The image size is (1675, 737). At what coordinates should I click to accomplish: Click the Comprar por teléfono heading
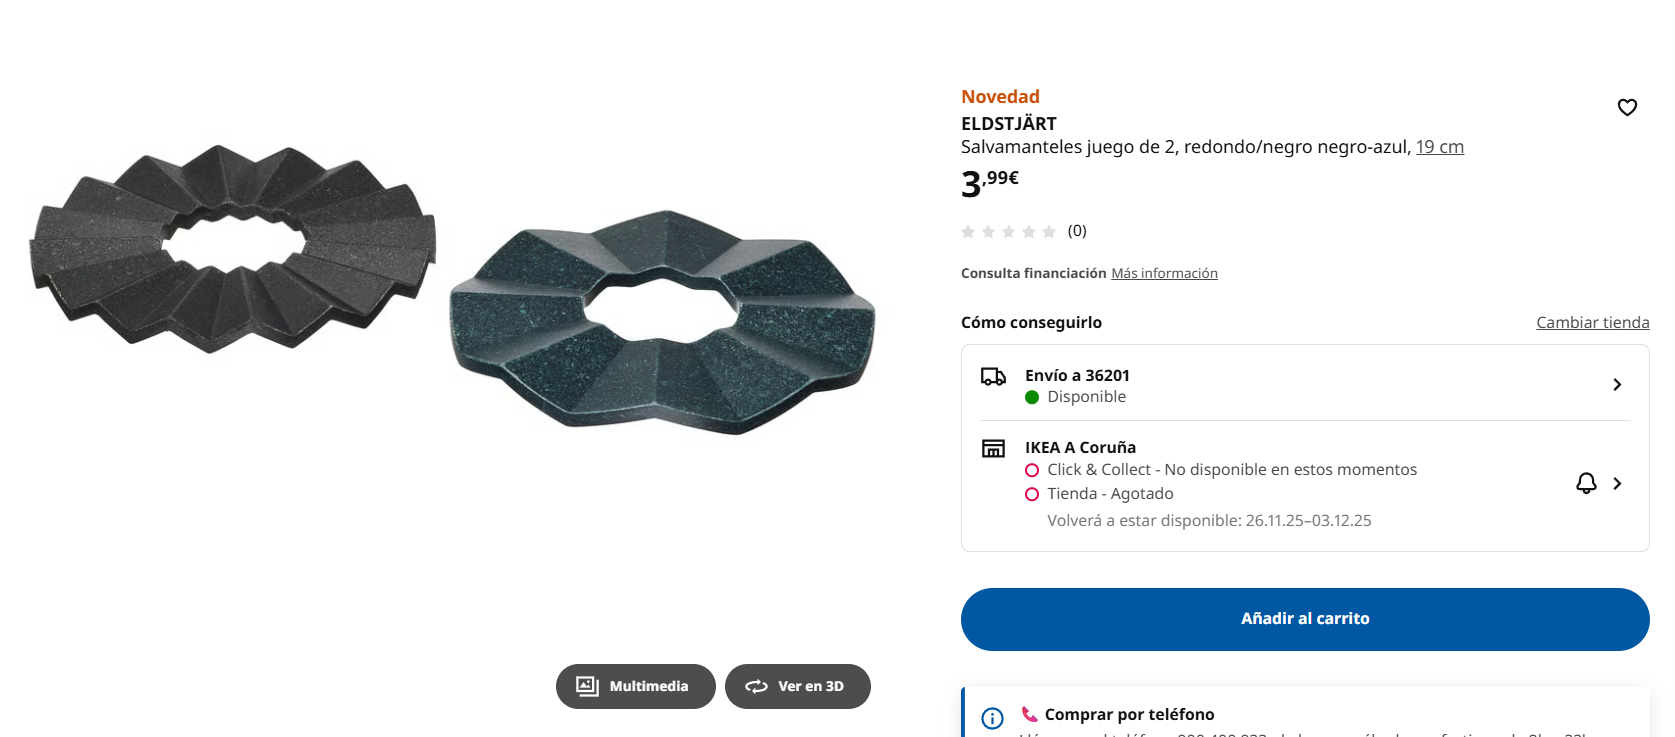click(1129, 714)
